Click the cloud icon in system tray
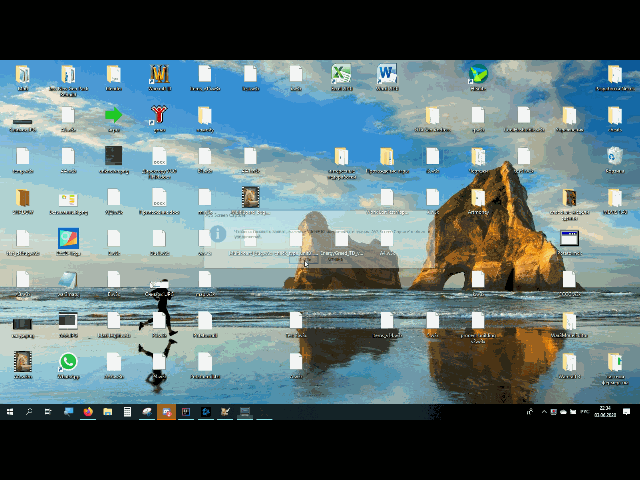The image size is (640, 480). [x=563, y=412]
